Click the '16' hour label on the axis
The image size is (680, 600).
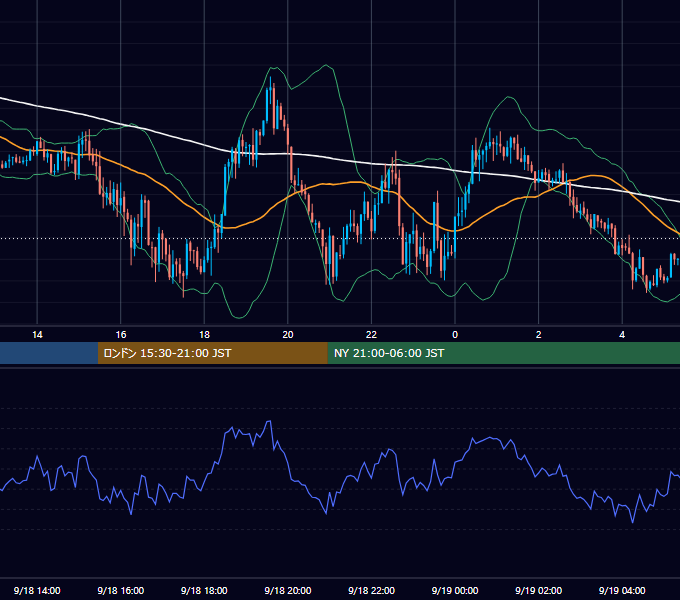click(121, 335)
